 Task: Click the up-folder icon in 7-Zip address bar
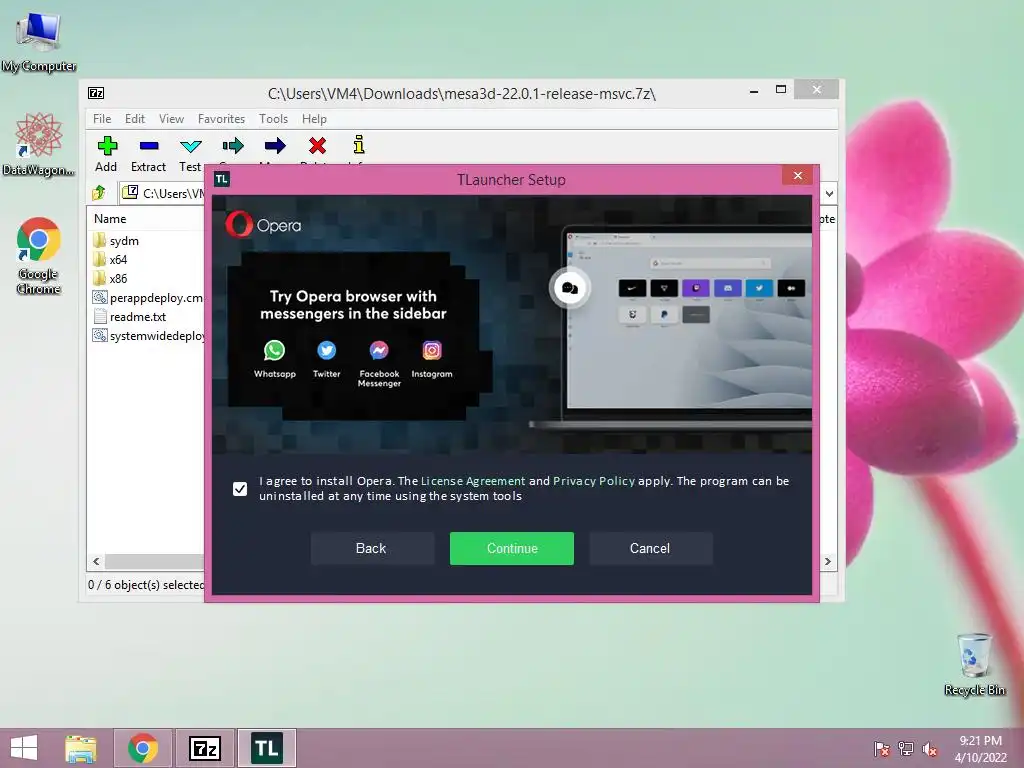99,193
